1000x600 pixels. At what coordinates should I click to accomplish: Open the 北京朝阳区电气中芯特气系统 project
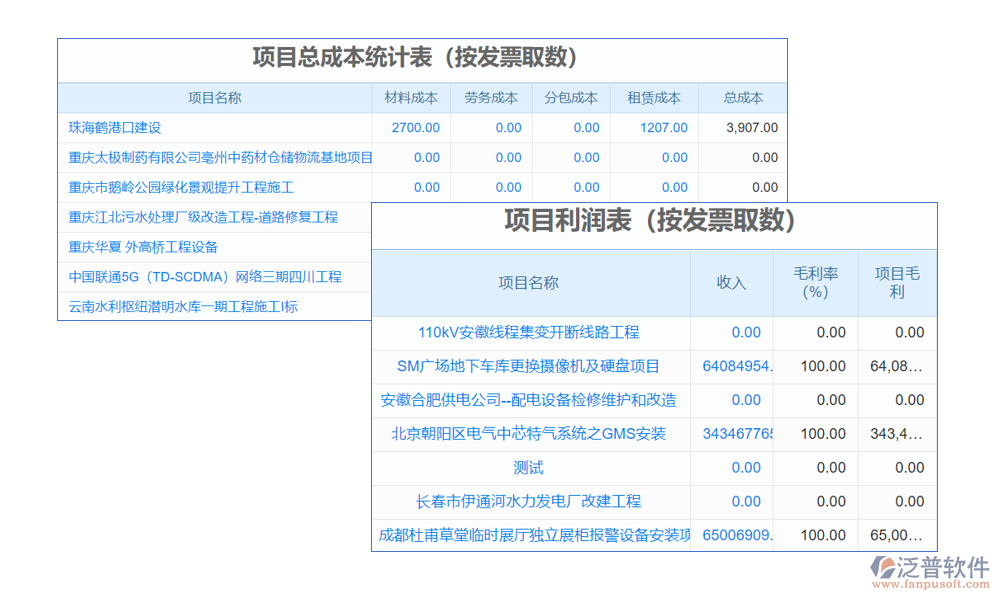(528, 434)
